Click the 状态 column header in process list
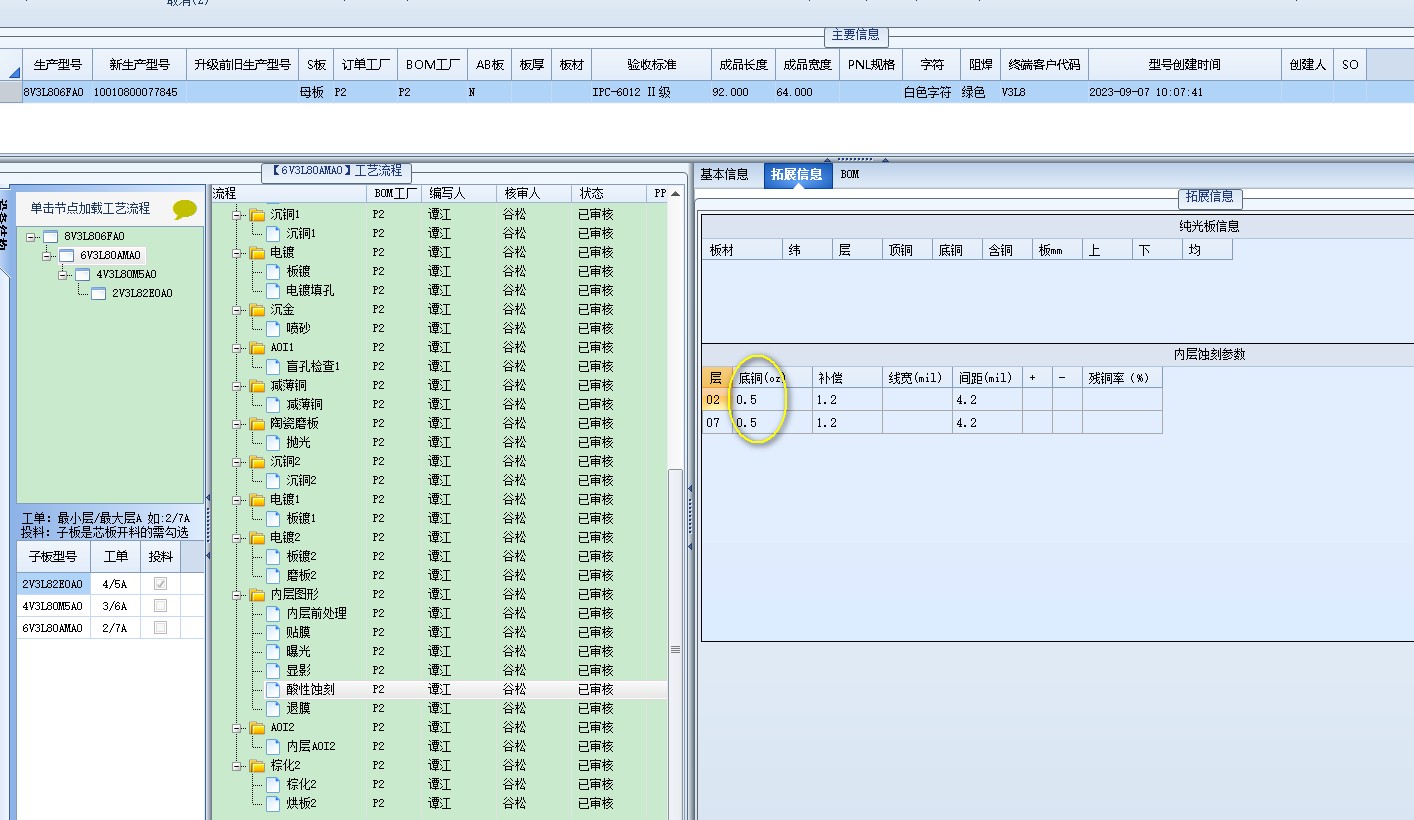 click(x=609, y=193)
